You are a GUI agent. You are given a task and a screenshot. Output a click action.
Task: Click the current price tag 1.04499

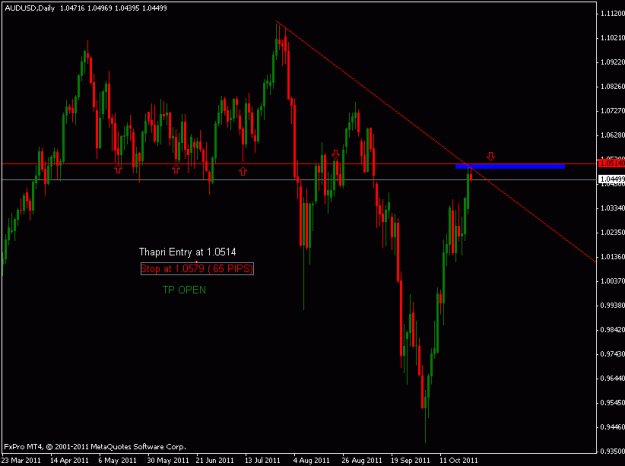coord(612,179)
